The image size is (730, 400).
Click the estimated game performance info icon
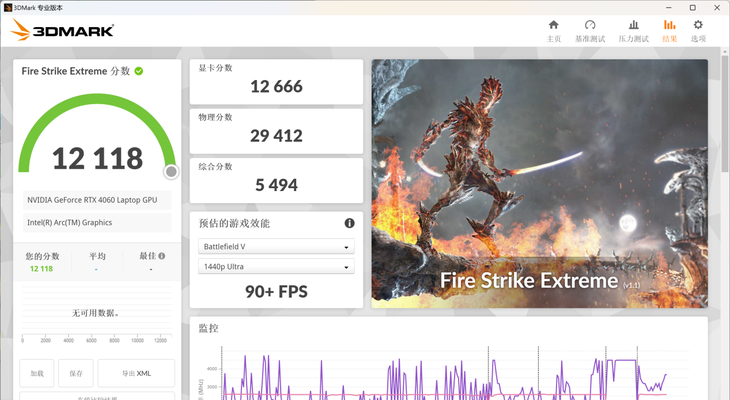349,223
